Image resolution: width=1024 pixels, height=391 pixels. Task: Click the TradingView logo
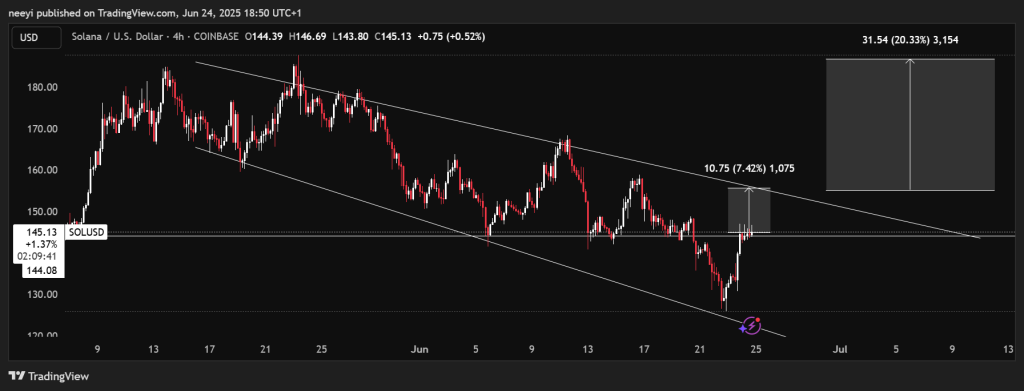(x=48, y=376)
